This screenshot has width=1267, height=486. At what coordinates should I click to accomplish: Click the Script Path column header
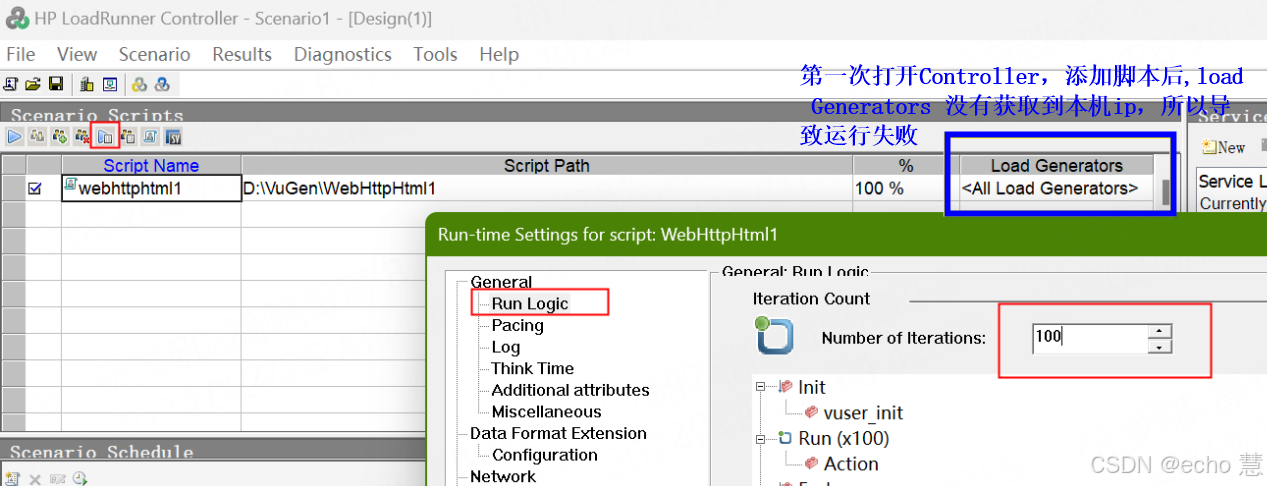546,165
